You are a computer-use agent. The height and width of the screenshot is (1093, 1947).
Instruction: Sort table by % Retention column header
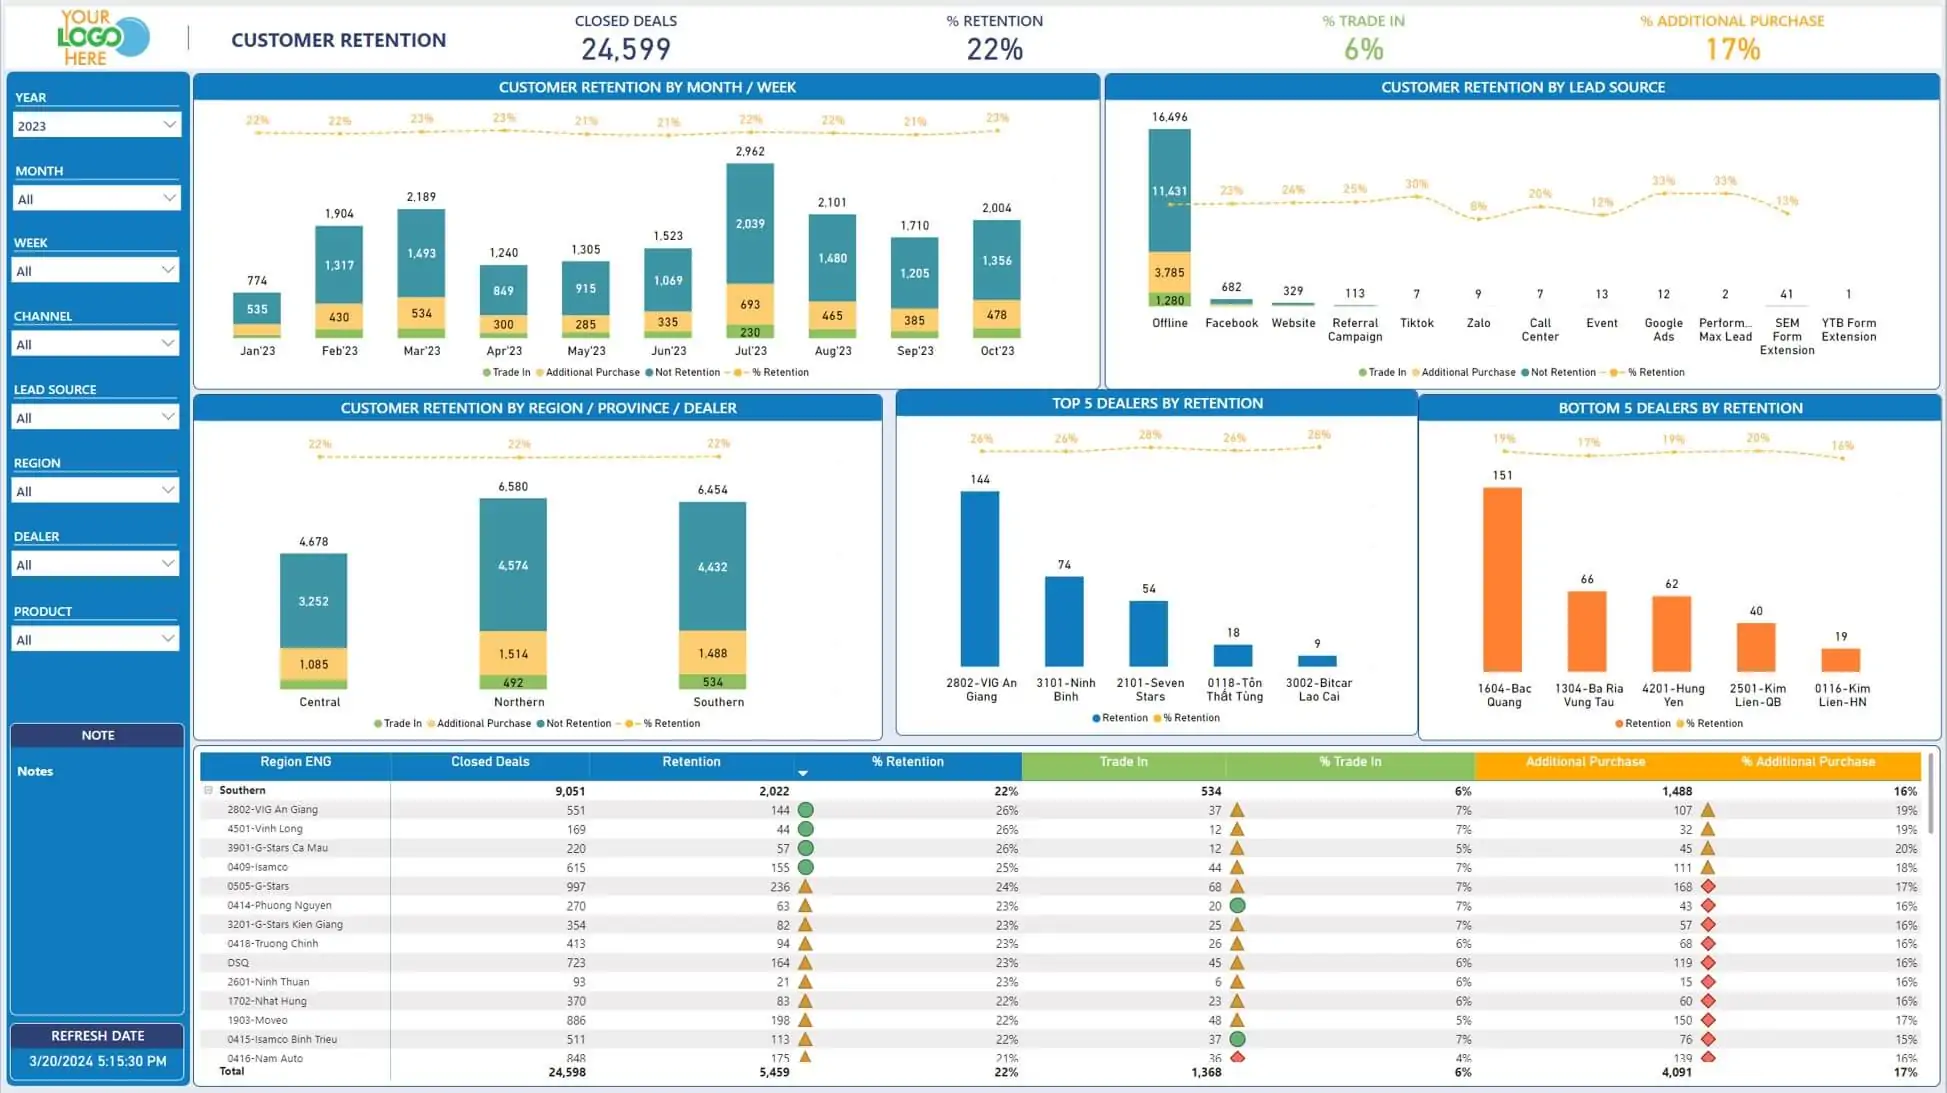pyautogui.click(x=907, y=762)
